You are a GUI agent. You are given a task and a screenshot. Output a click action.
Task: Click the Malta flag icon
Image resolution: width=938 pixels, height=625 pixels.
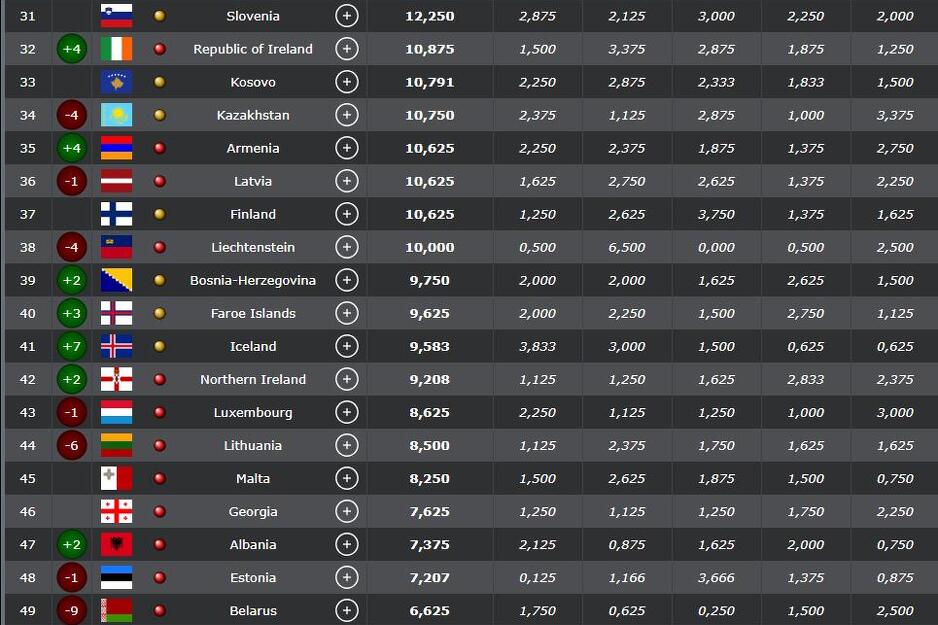(x=116, y=478)
